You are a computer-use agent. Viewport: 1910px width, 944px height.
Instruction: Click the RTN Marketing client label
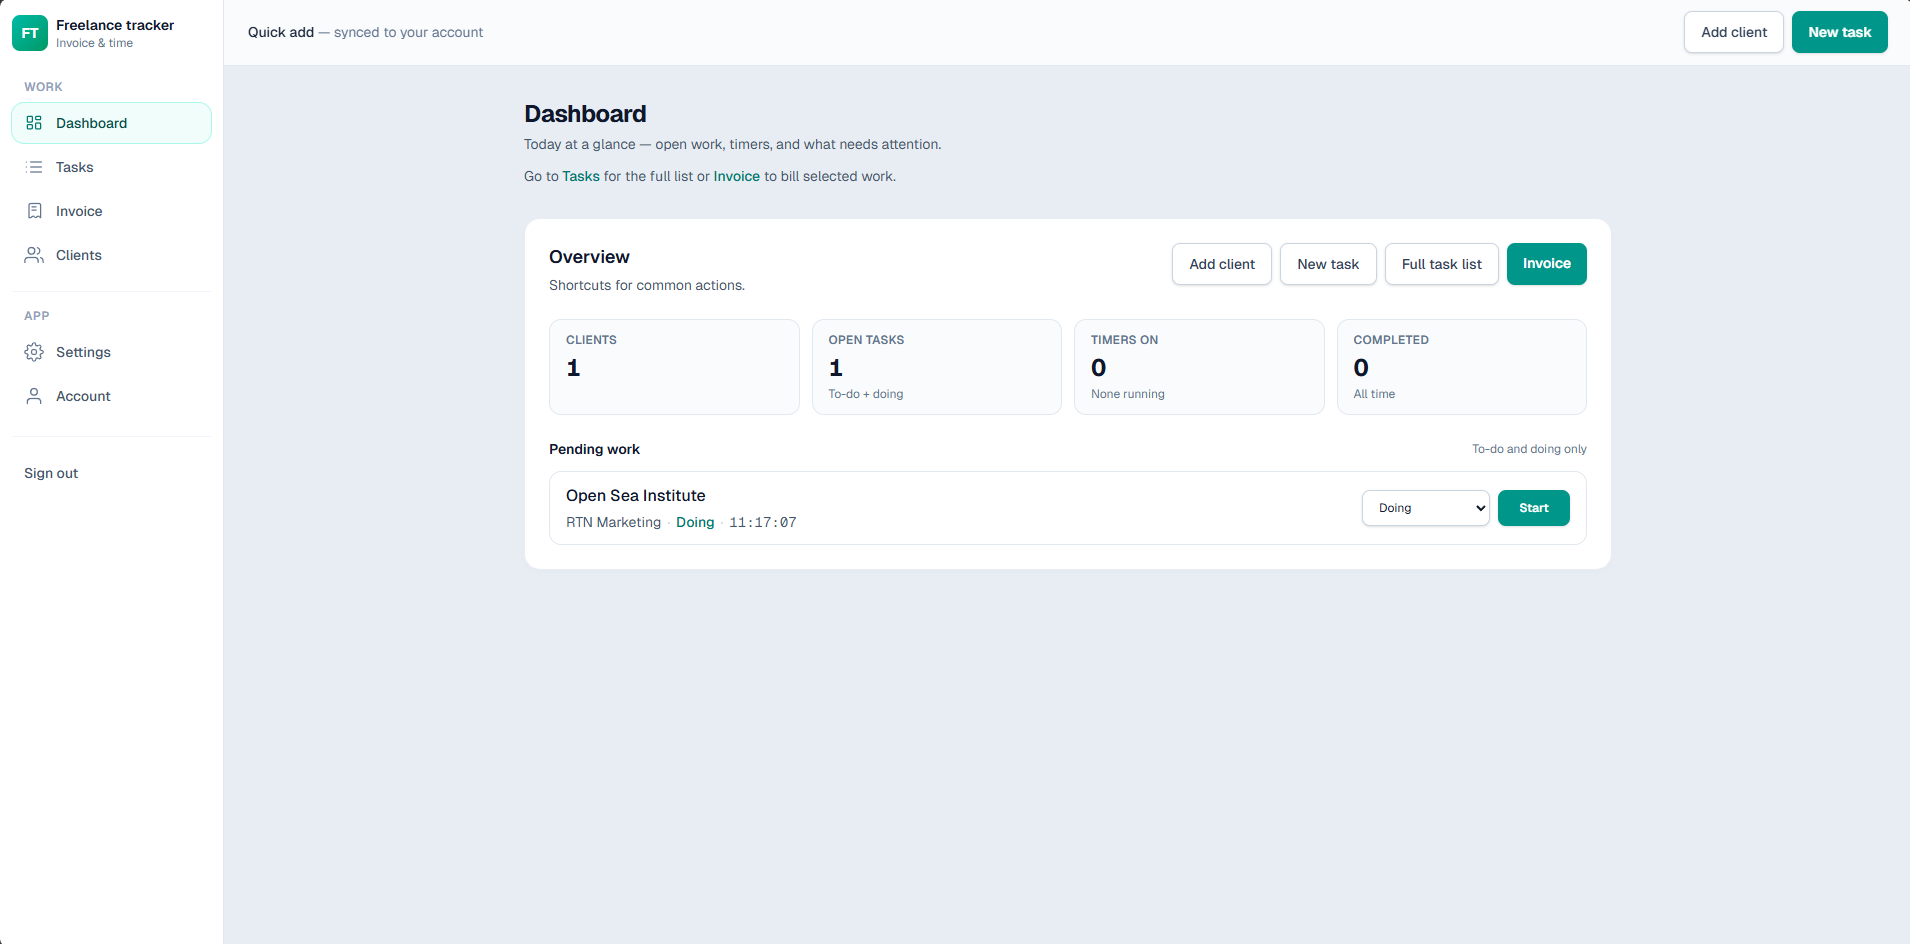click(x=613, y=522)
